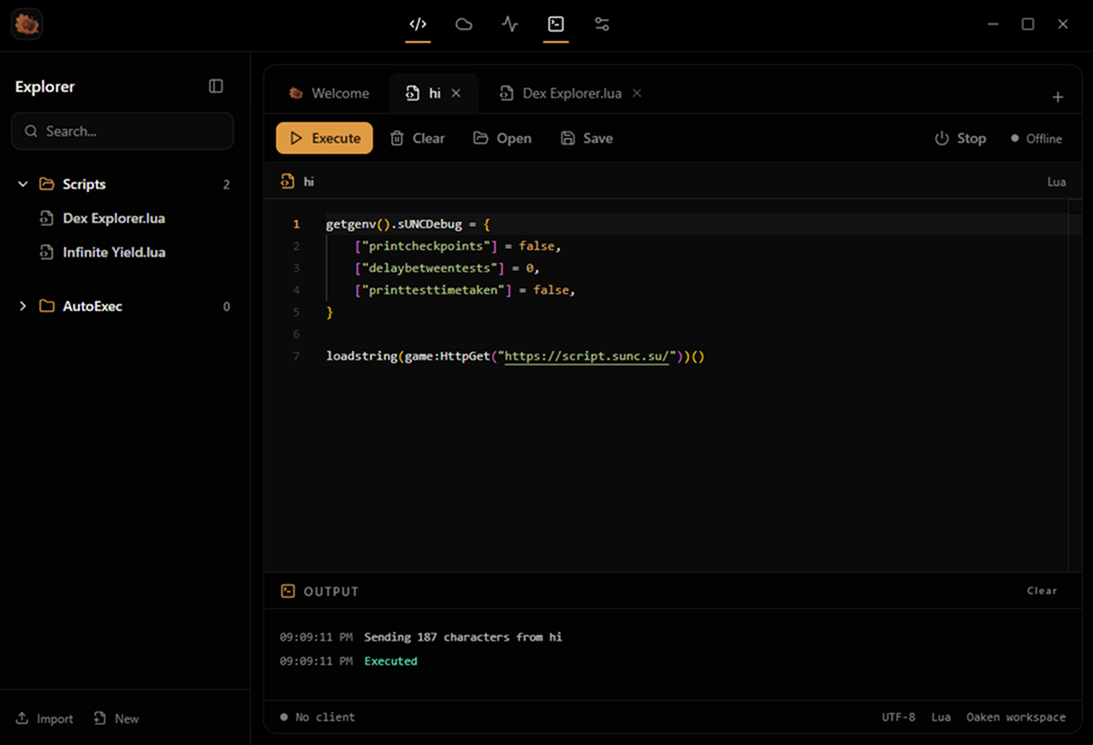Click line number 7 in gutter
Screen dimensions: 1093x745
[296, 356]
